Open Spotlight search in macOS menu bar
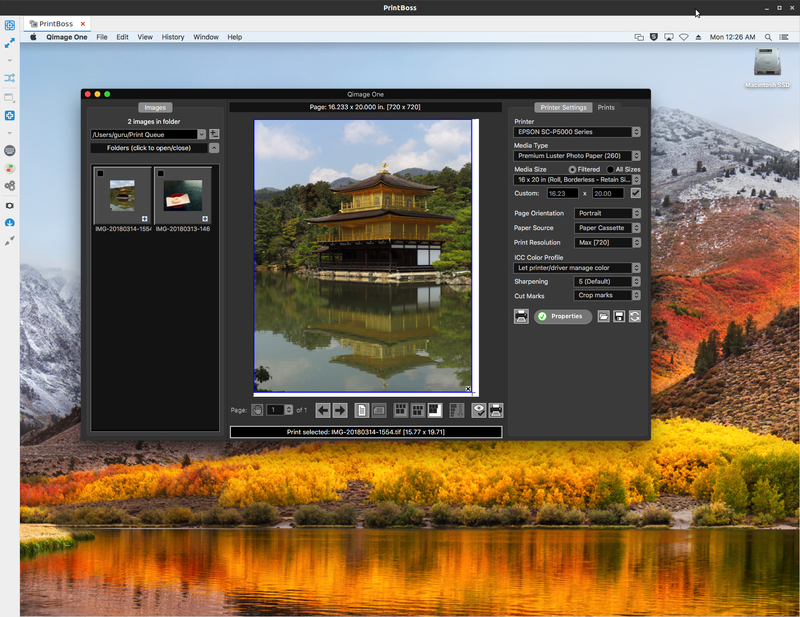Image resolution: width=800 pixels, height=617 pixels. point(768,37)
